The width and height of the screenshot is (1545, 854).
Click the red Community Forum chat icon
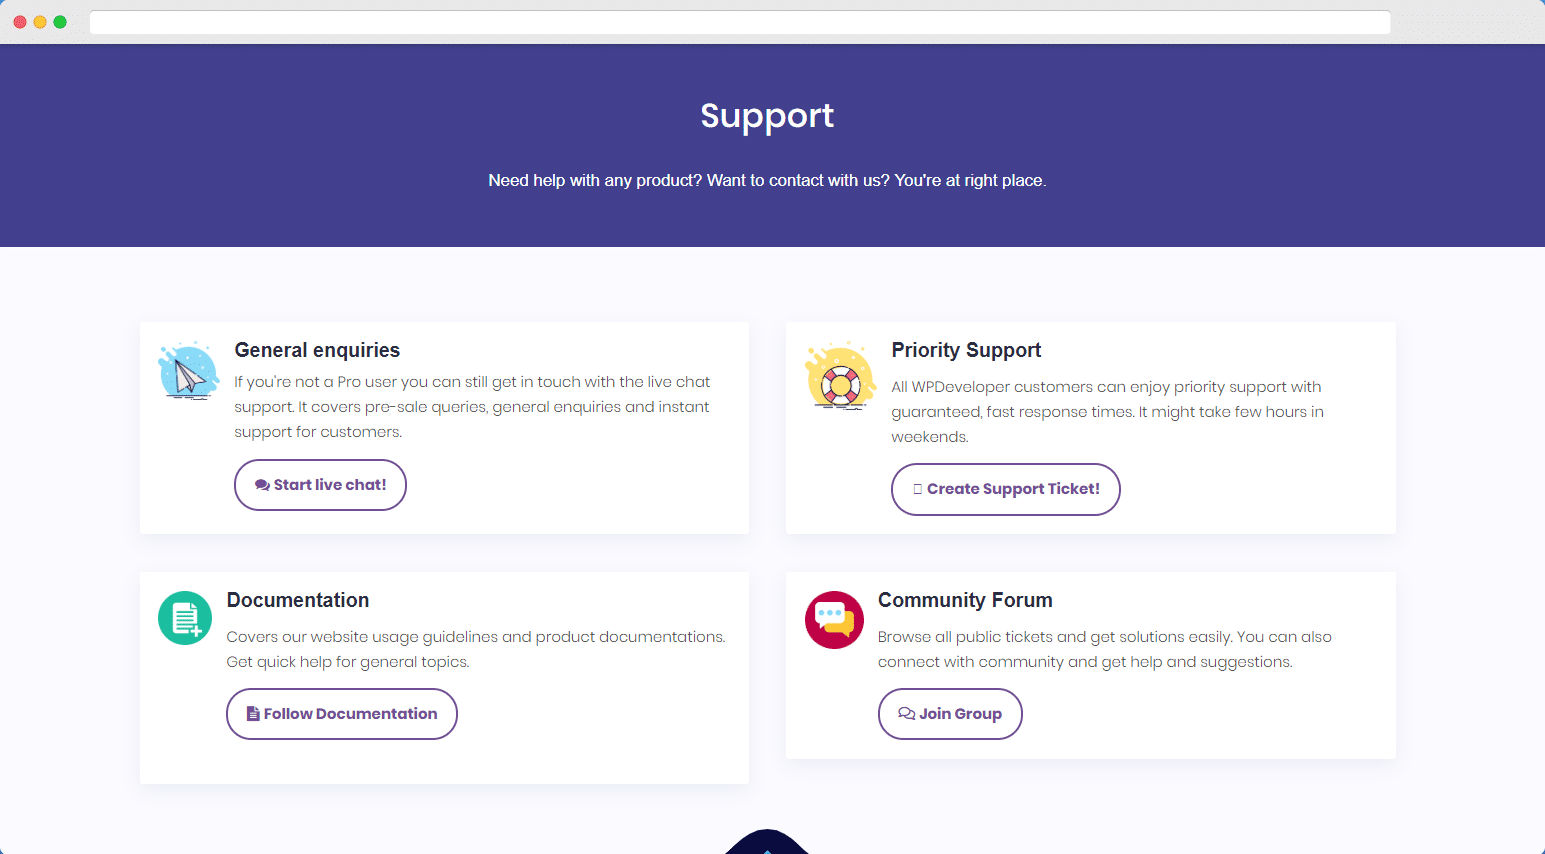[834, 620]
